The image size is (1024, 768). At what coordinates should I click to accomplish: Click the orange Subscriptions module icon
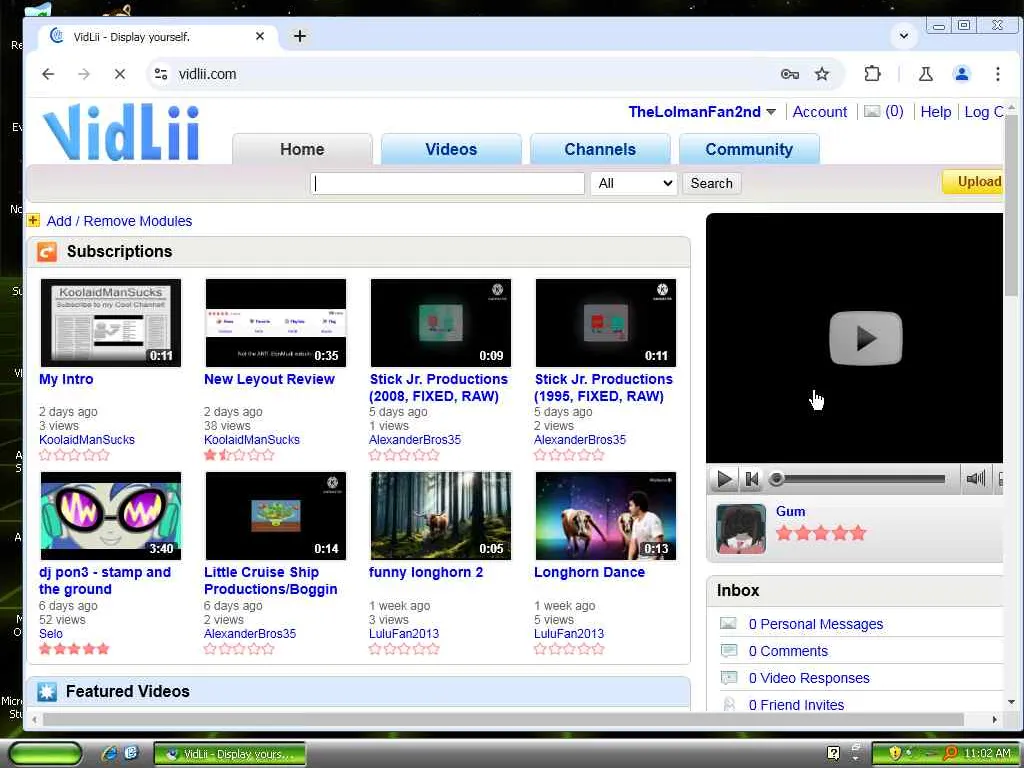(47, 251)
